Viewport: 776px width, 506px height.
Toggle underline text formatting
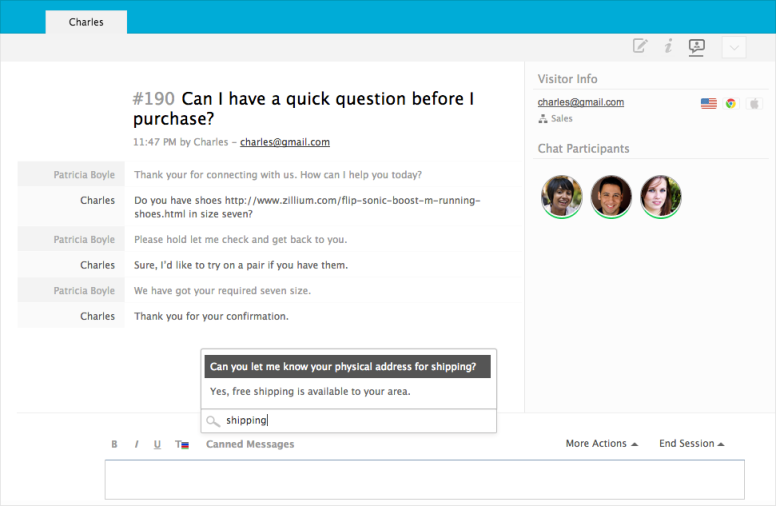(157, 444)
